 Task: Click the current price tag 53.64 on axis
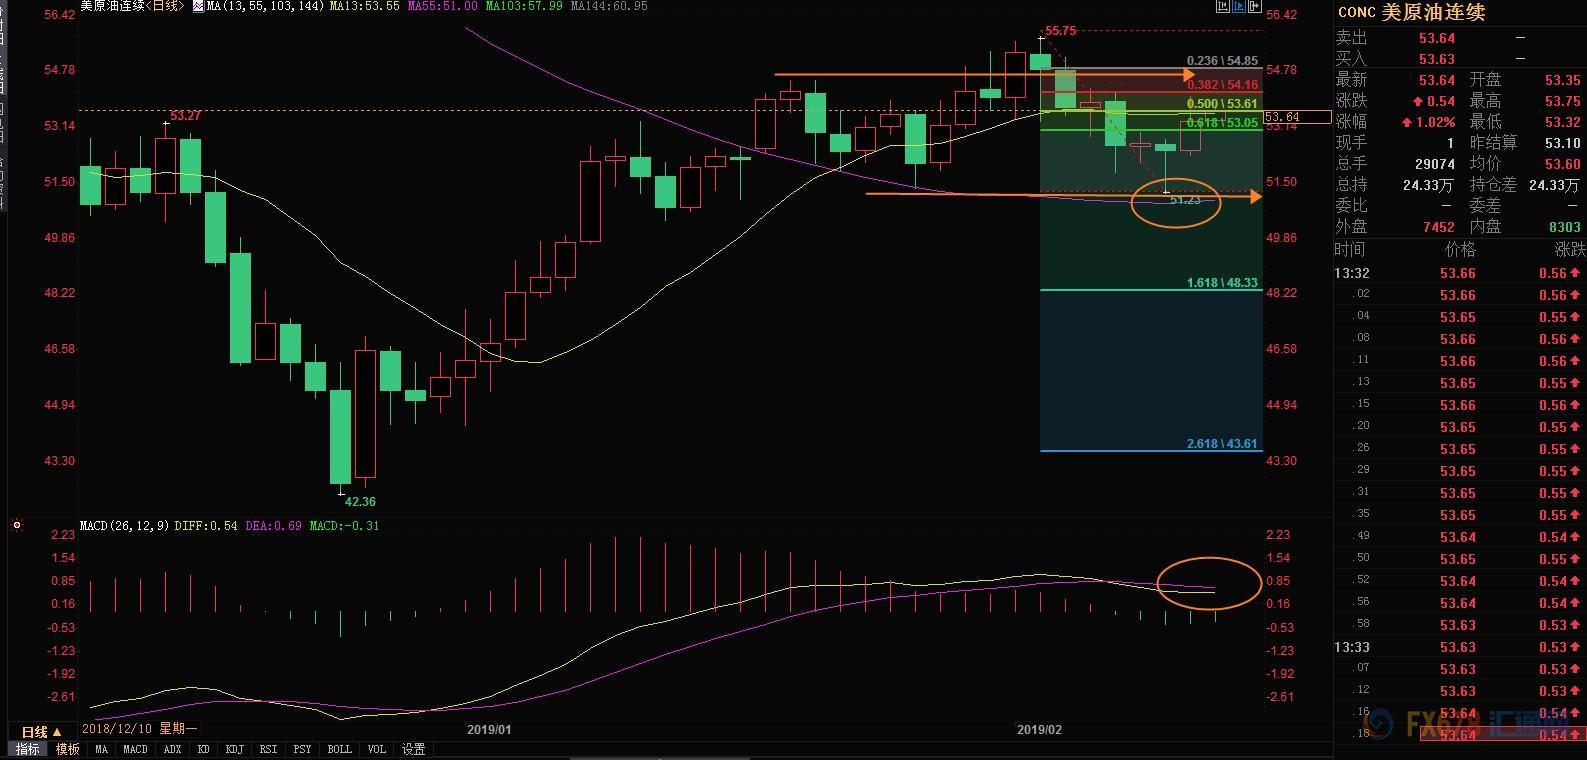[1298, 117]
